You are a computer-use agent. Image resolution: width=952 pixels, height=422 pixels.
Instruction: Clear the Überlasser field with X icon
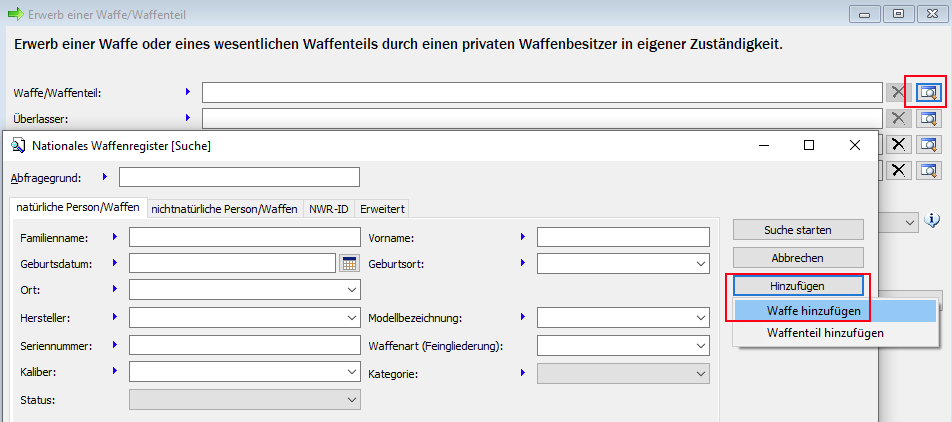(898, 119)
